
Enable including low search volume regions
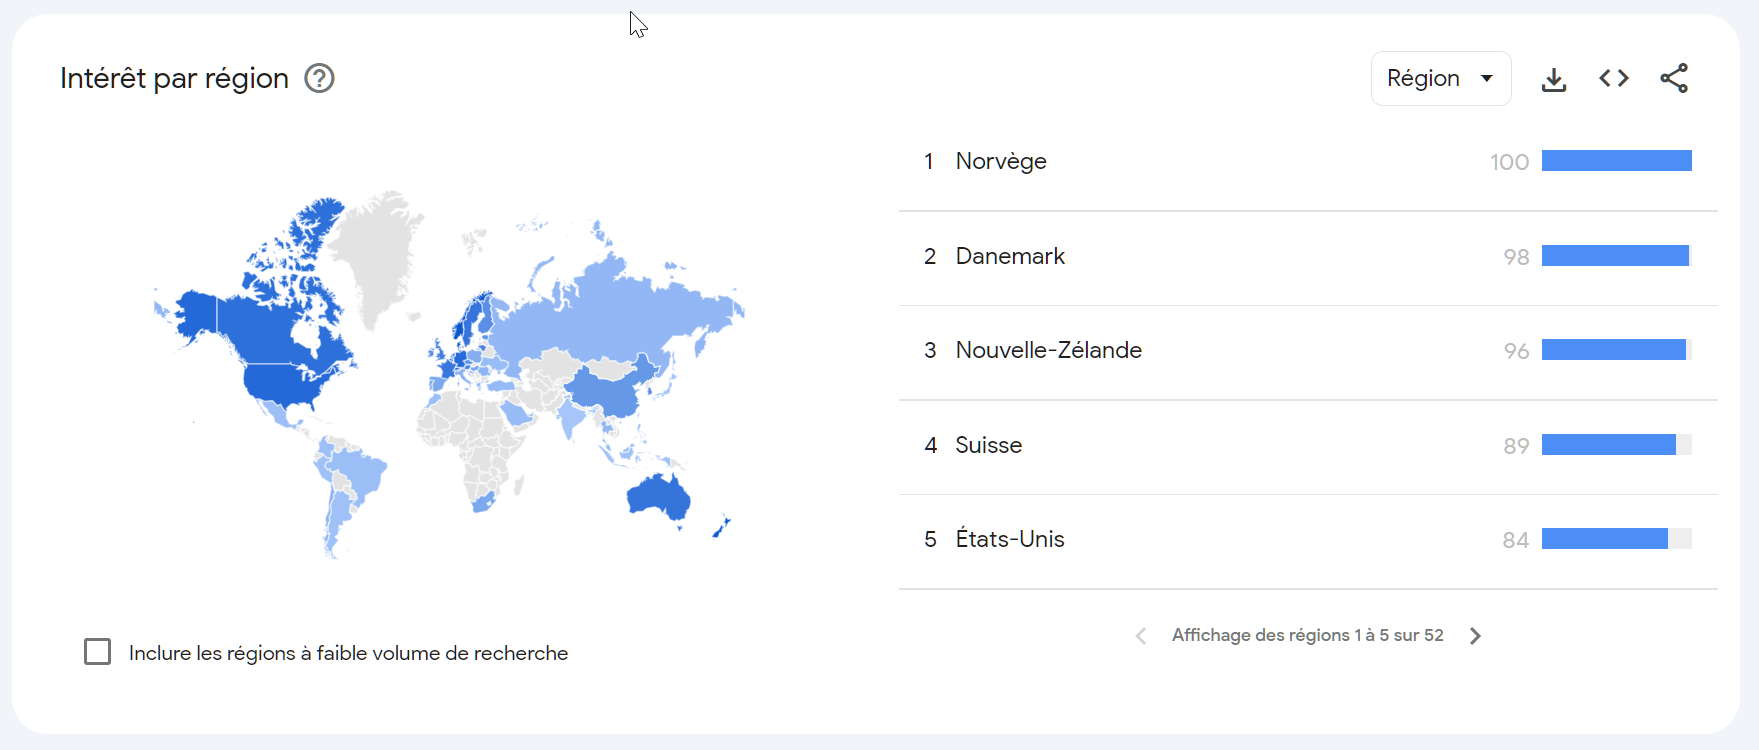(x=97, y=652)
